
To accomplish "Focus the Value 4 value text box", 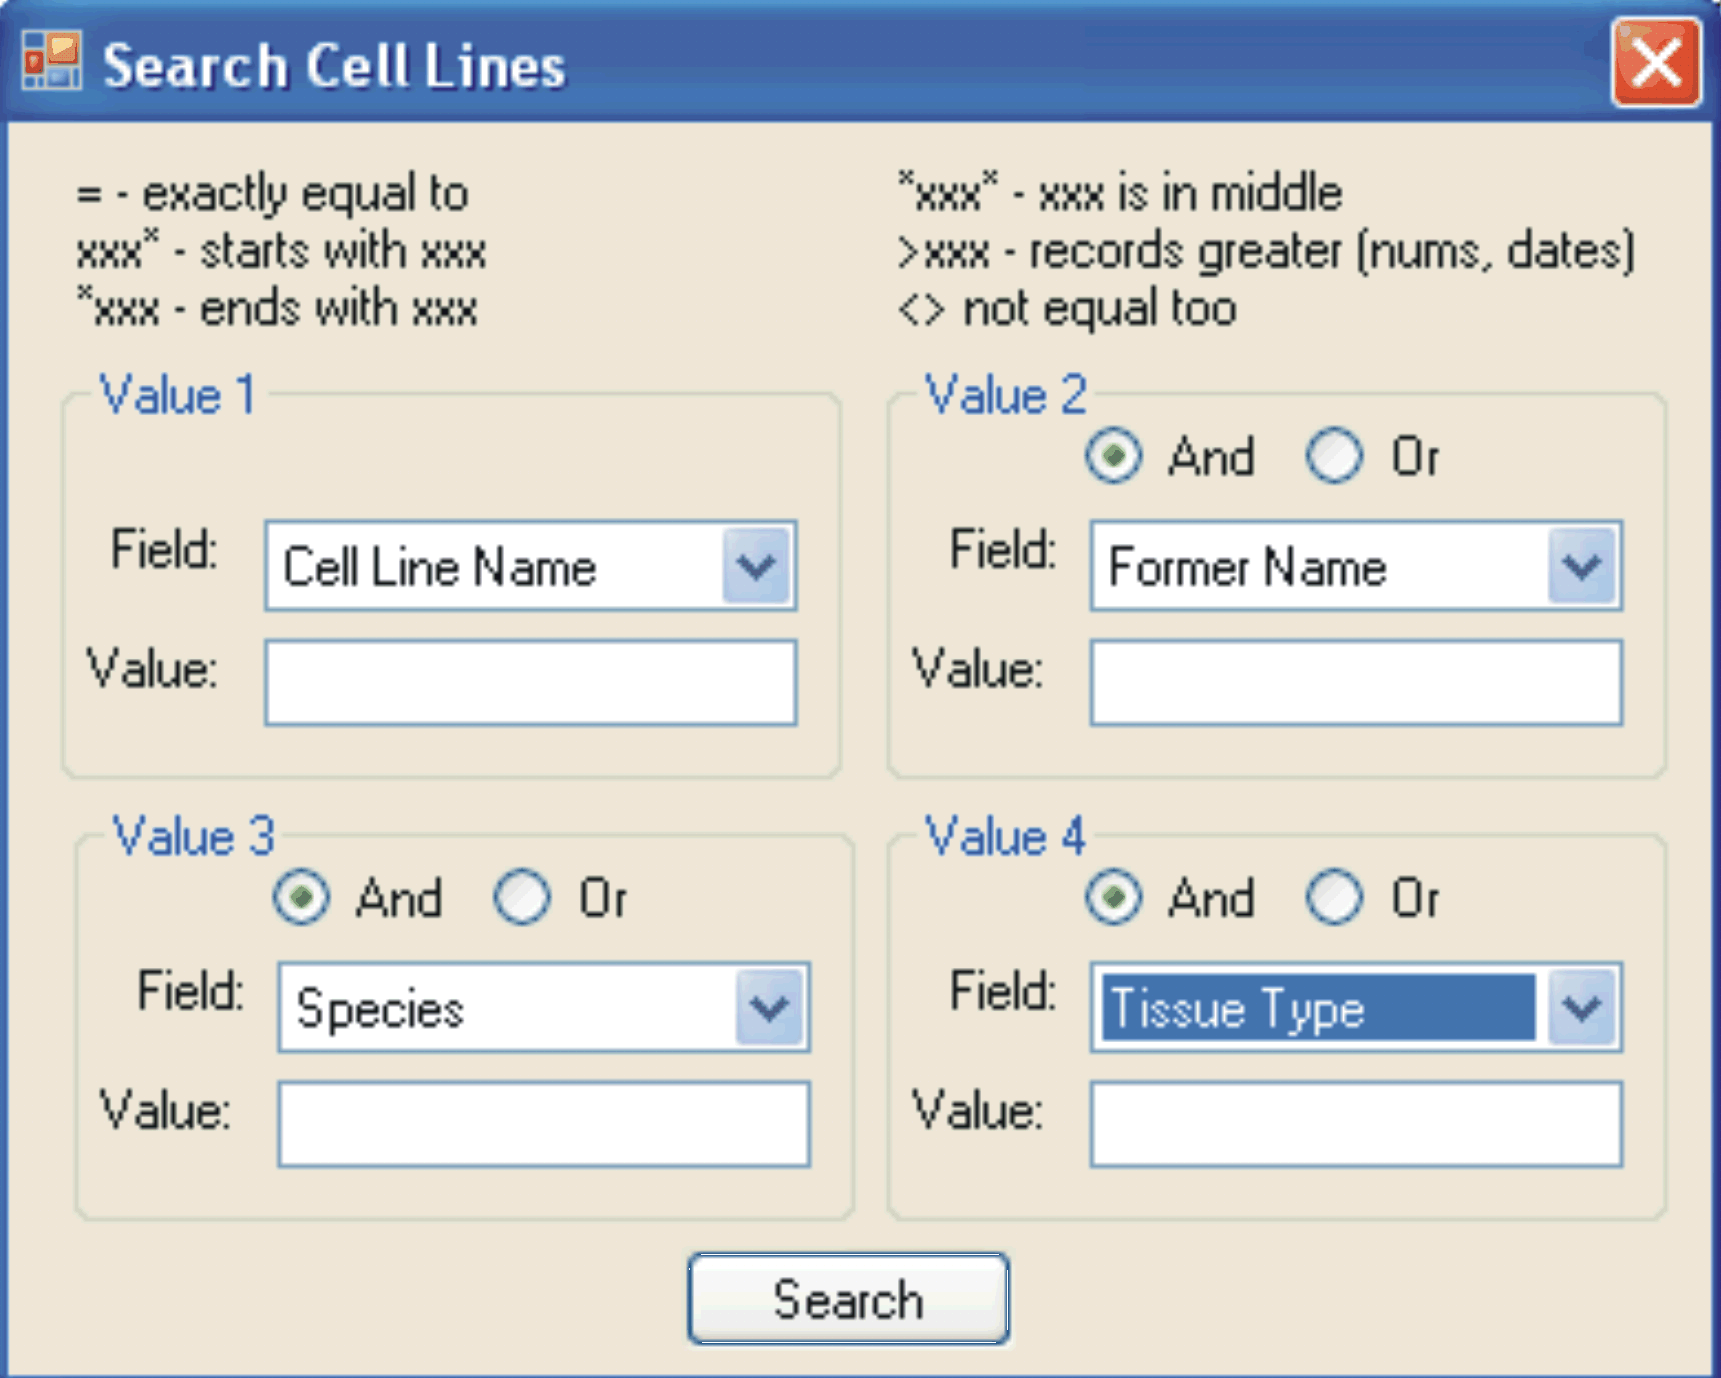I will click(1355, 1124).
